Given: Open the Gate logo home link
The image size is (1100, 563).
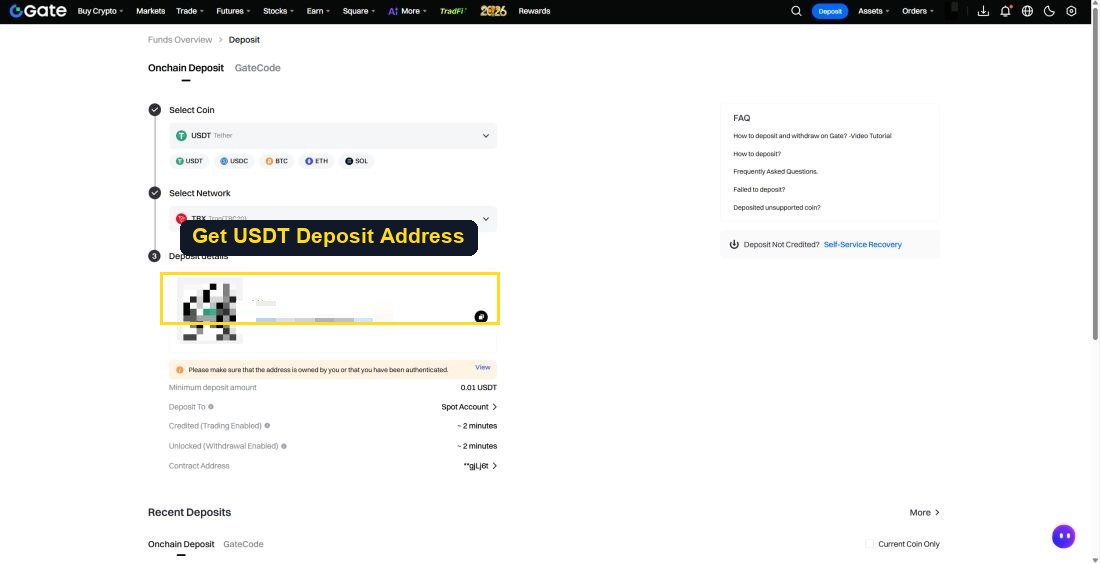Looking at the screenshot, I should click(x=38, y=11).
